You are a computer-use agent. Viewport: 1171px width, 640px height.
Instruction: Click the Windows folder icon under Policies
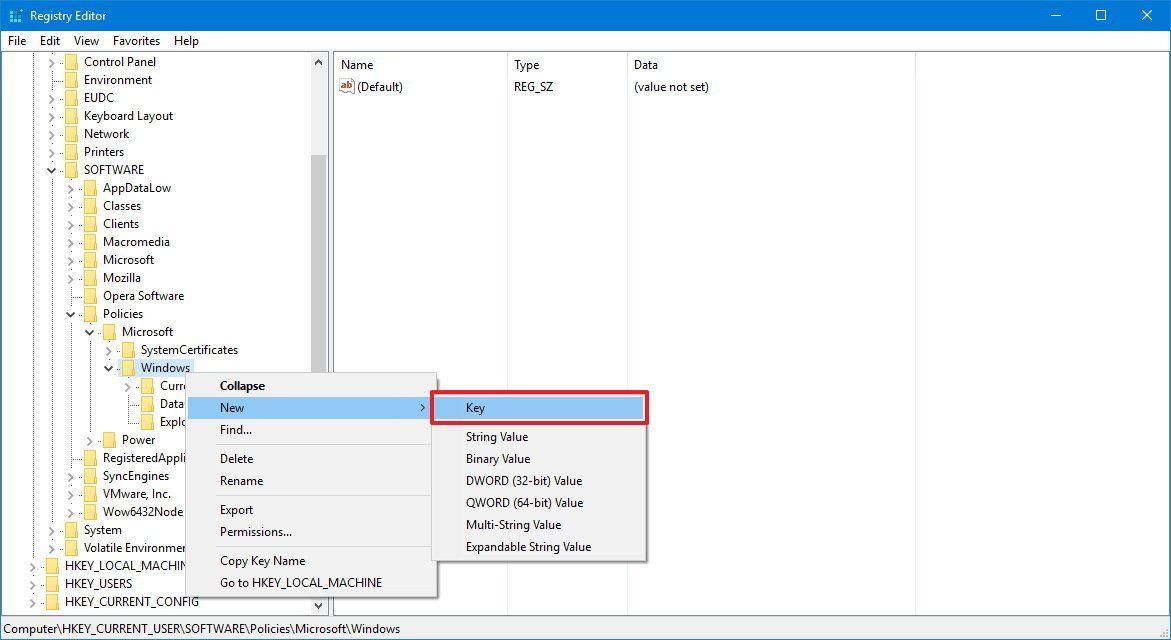130,367
